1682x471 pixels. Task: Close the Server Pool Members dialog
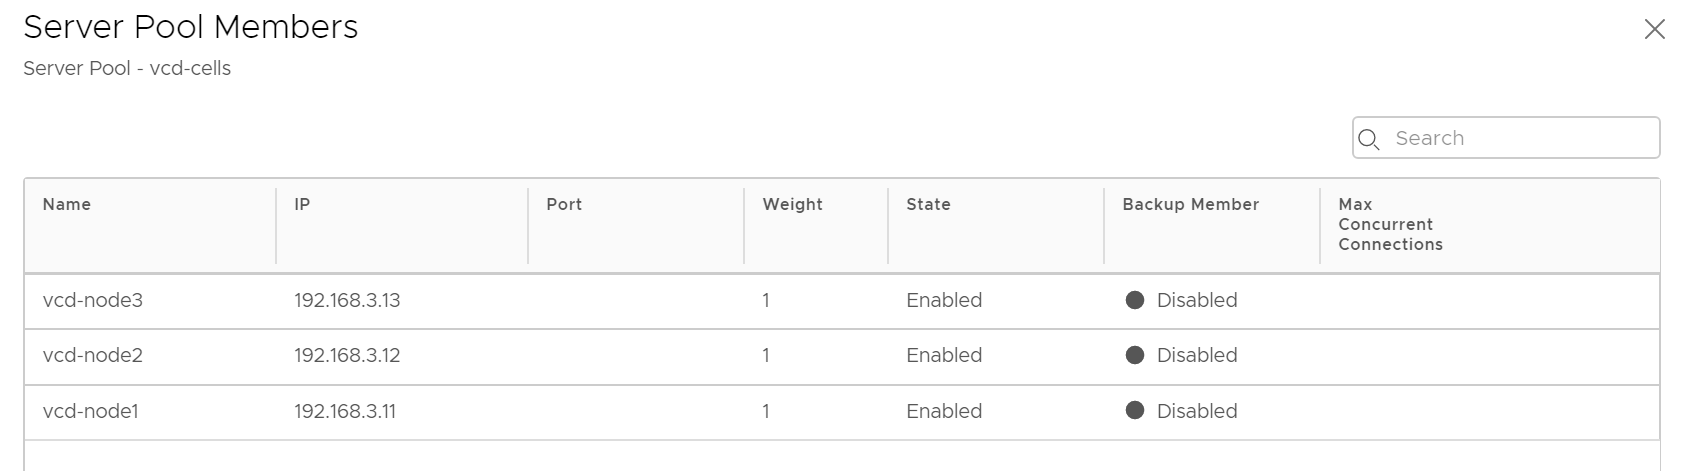[x=1655, y=30]
